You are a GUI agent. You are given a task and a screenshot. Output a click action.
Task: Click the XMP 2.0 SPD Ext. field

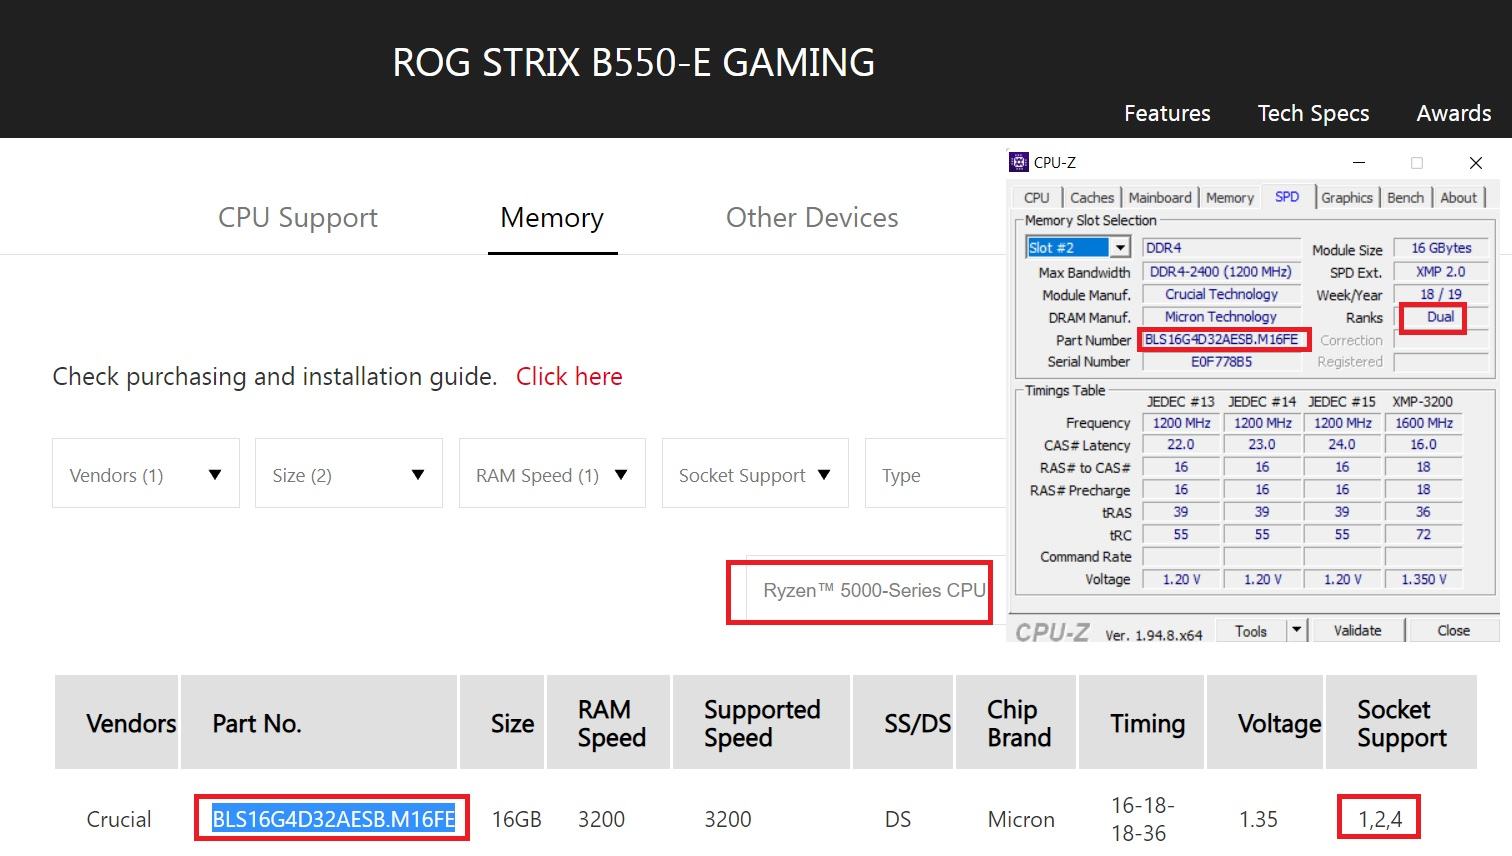click(x=1441, y=271)
